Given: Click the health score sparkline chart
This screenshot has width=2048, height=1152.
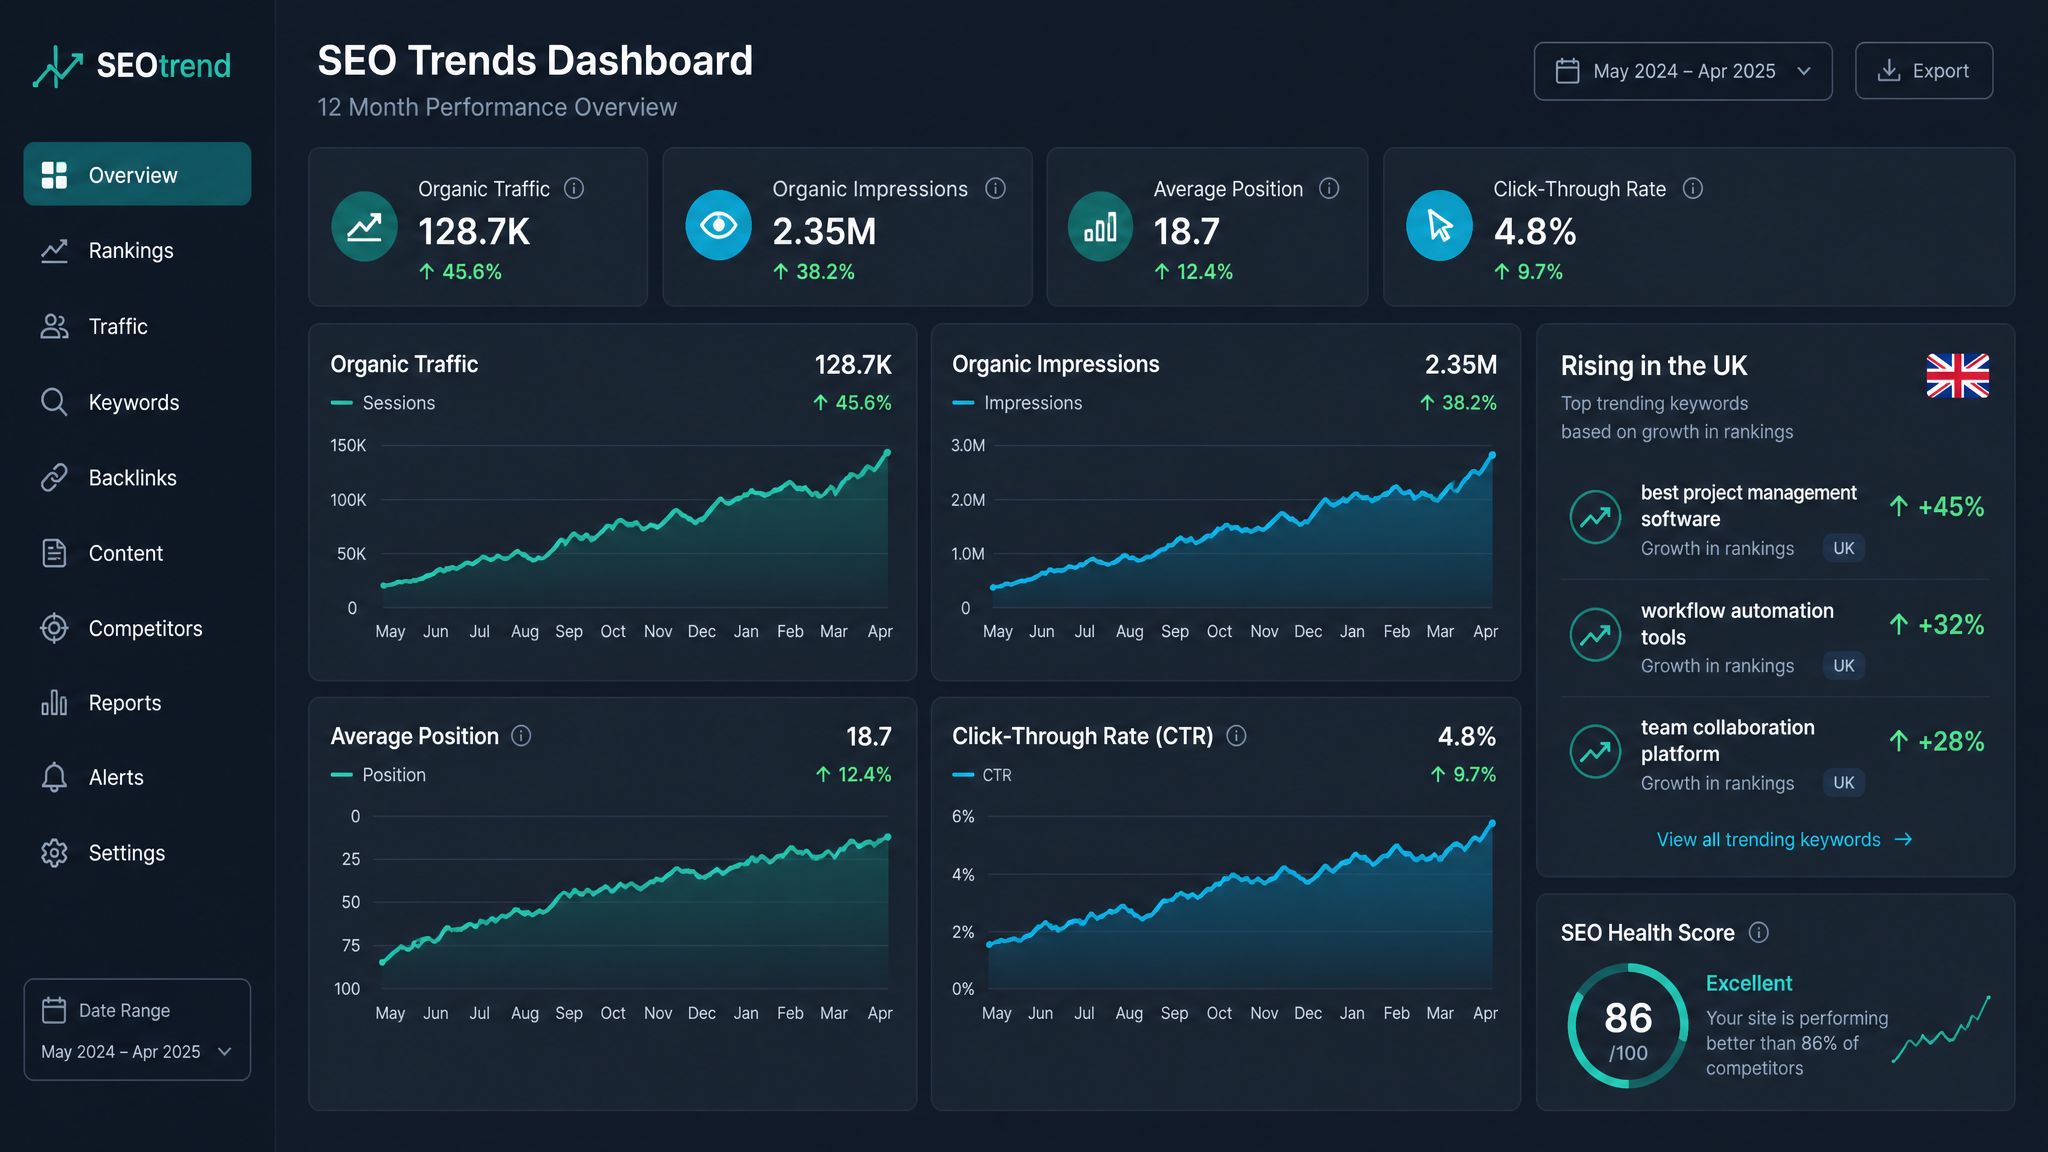Looking at the screenshot, I should click(1941, 1029).
